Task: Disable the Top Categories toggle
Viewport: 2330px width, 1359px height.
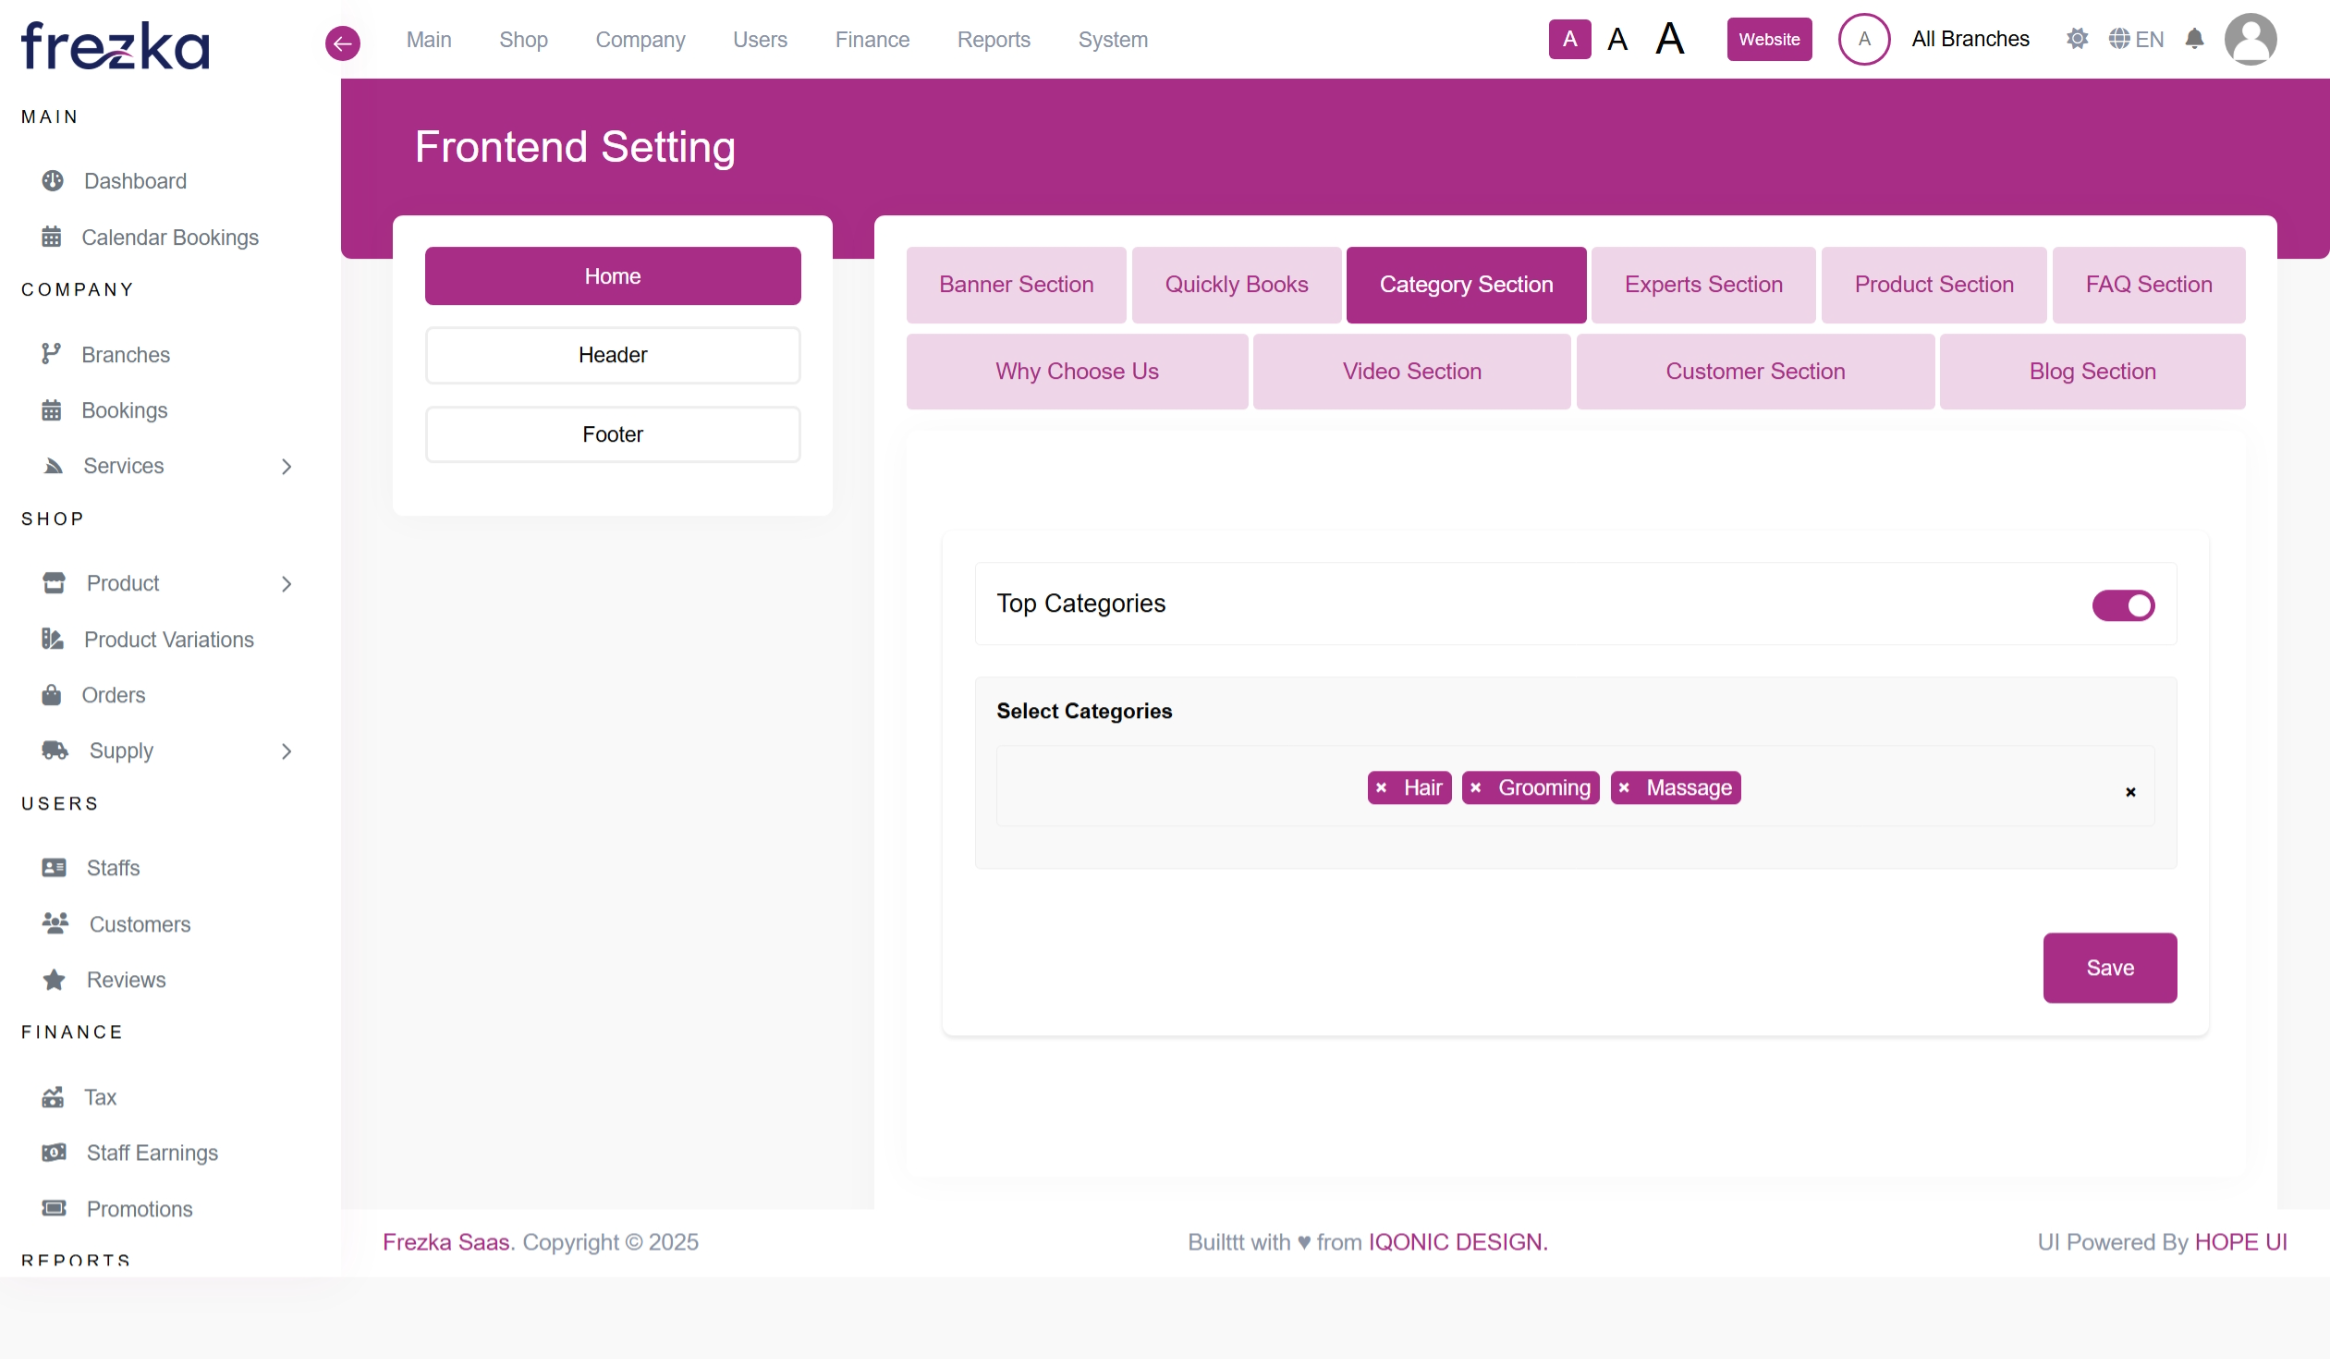Action: (2122, 605)
